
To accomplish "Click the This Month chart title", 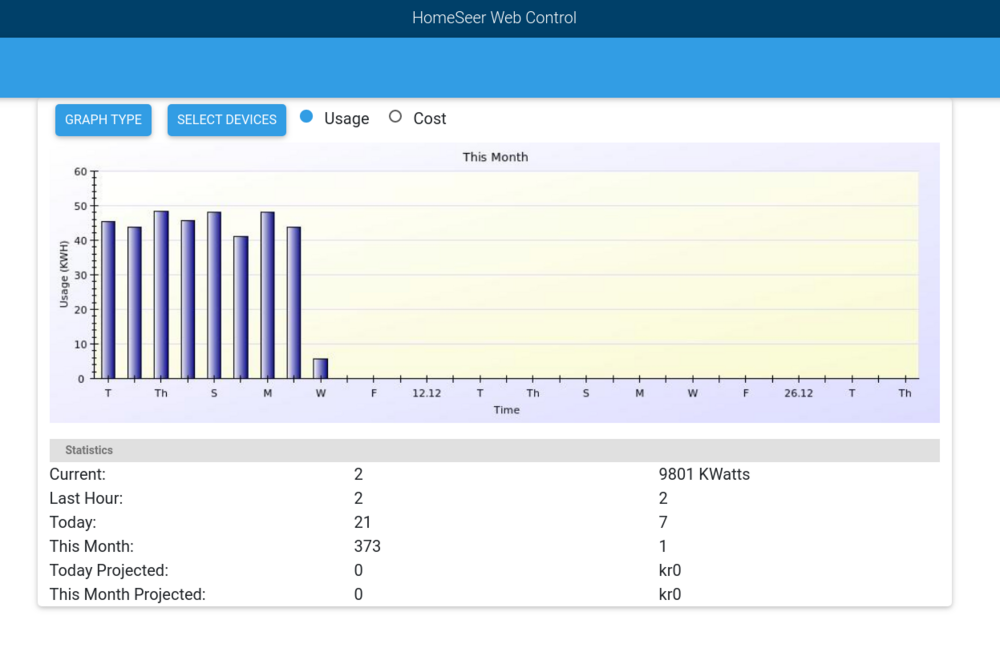I will [x=495, y=157].
